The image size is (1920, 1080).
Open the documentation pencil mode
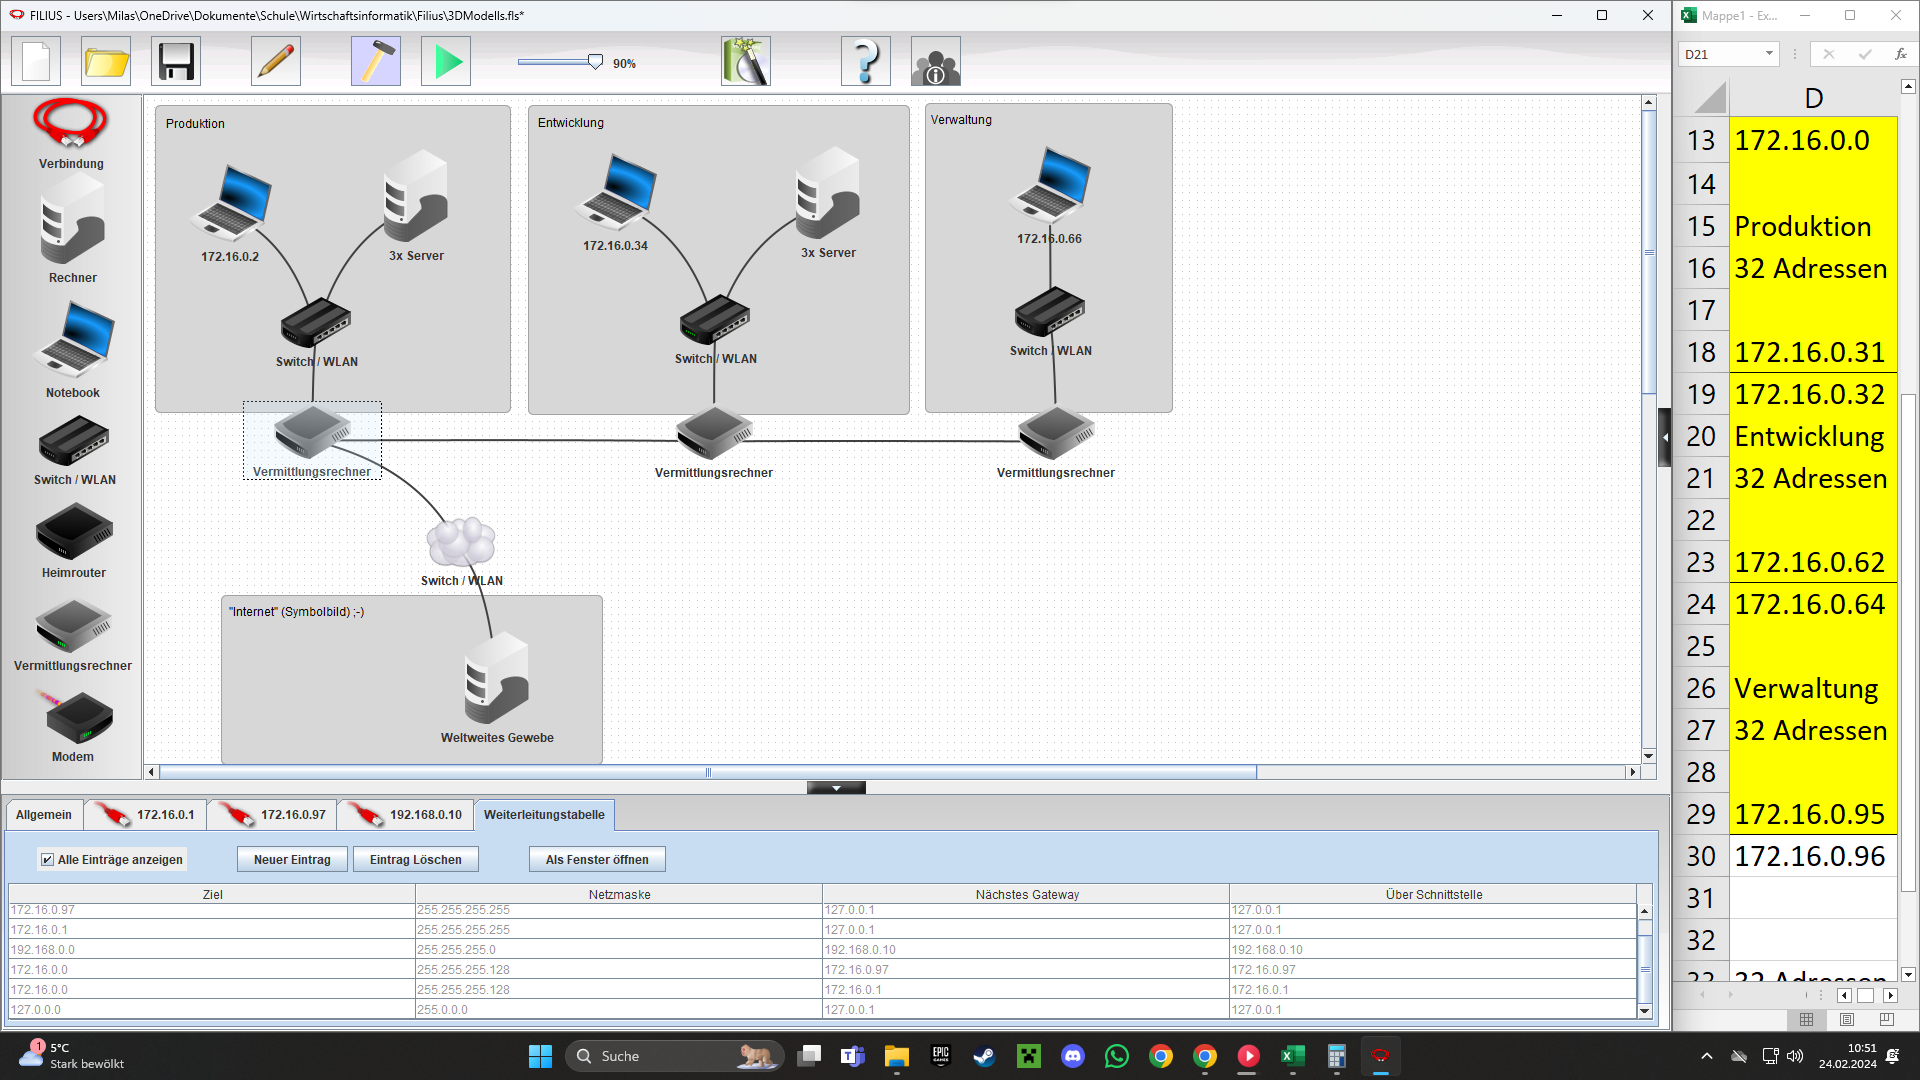[x=276, y=62]
